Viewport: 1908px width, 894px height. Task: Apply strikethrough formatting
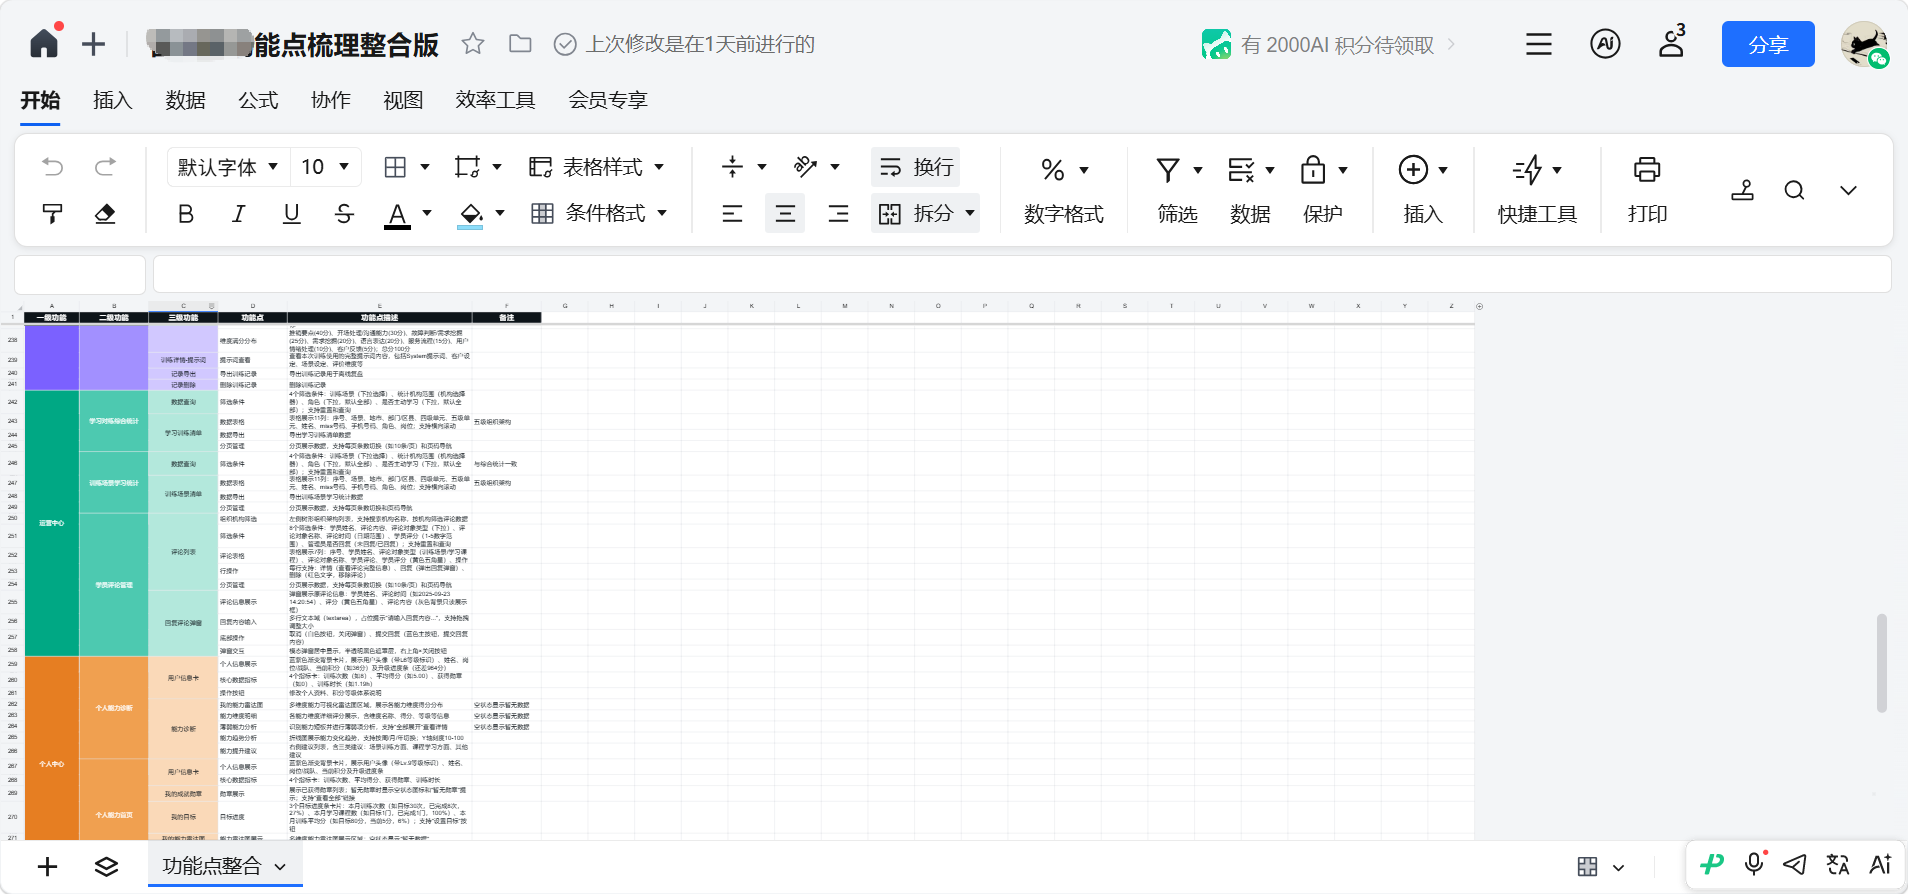(x=344, y=213)
